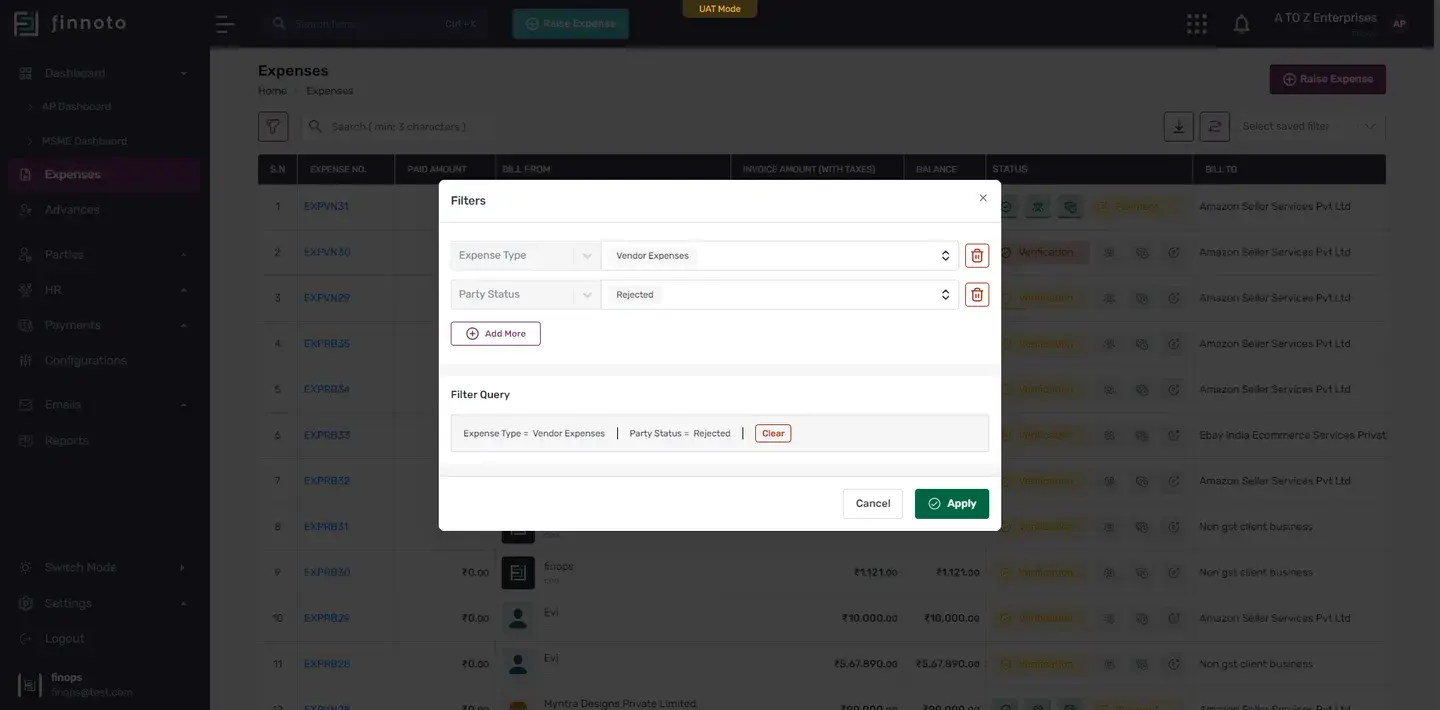Screen dimensions: 1440x710
Task: Open expense EXPRB30 link
Action: [327, 573]
